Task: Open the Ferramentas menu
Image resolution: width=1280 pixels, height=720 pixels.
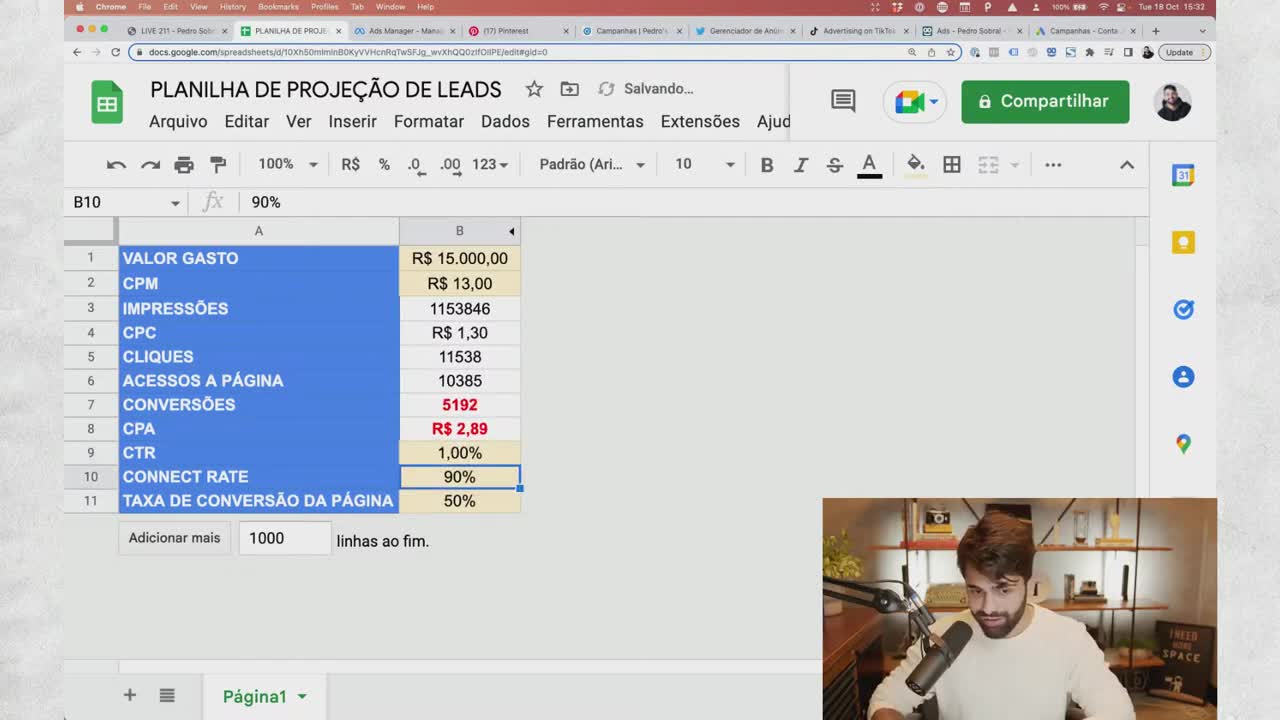Action: point(595,122)
